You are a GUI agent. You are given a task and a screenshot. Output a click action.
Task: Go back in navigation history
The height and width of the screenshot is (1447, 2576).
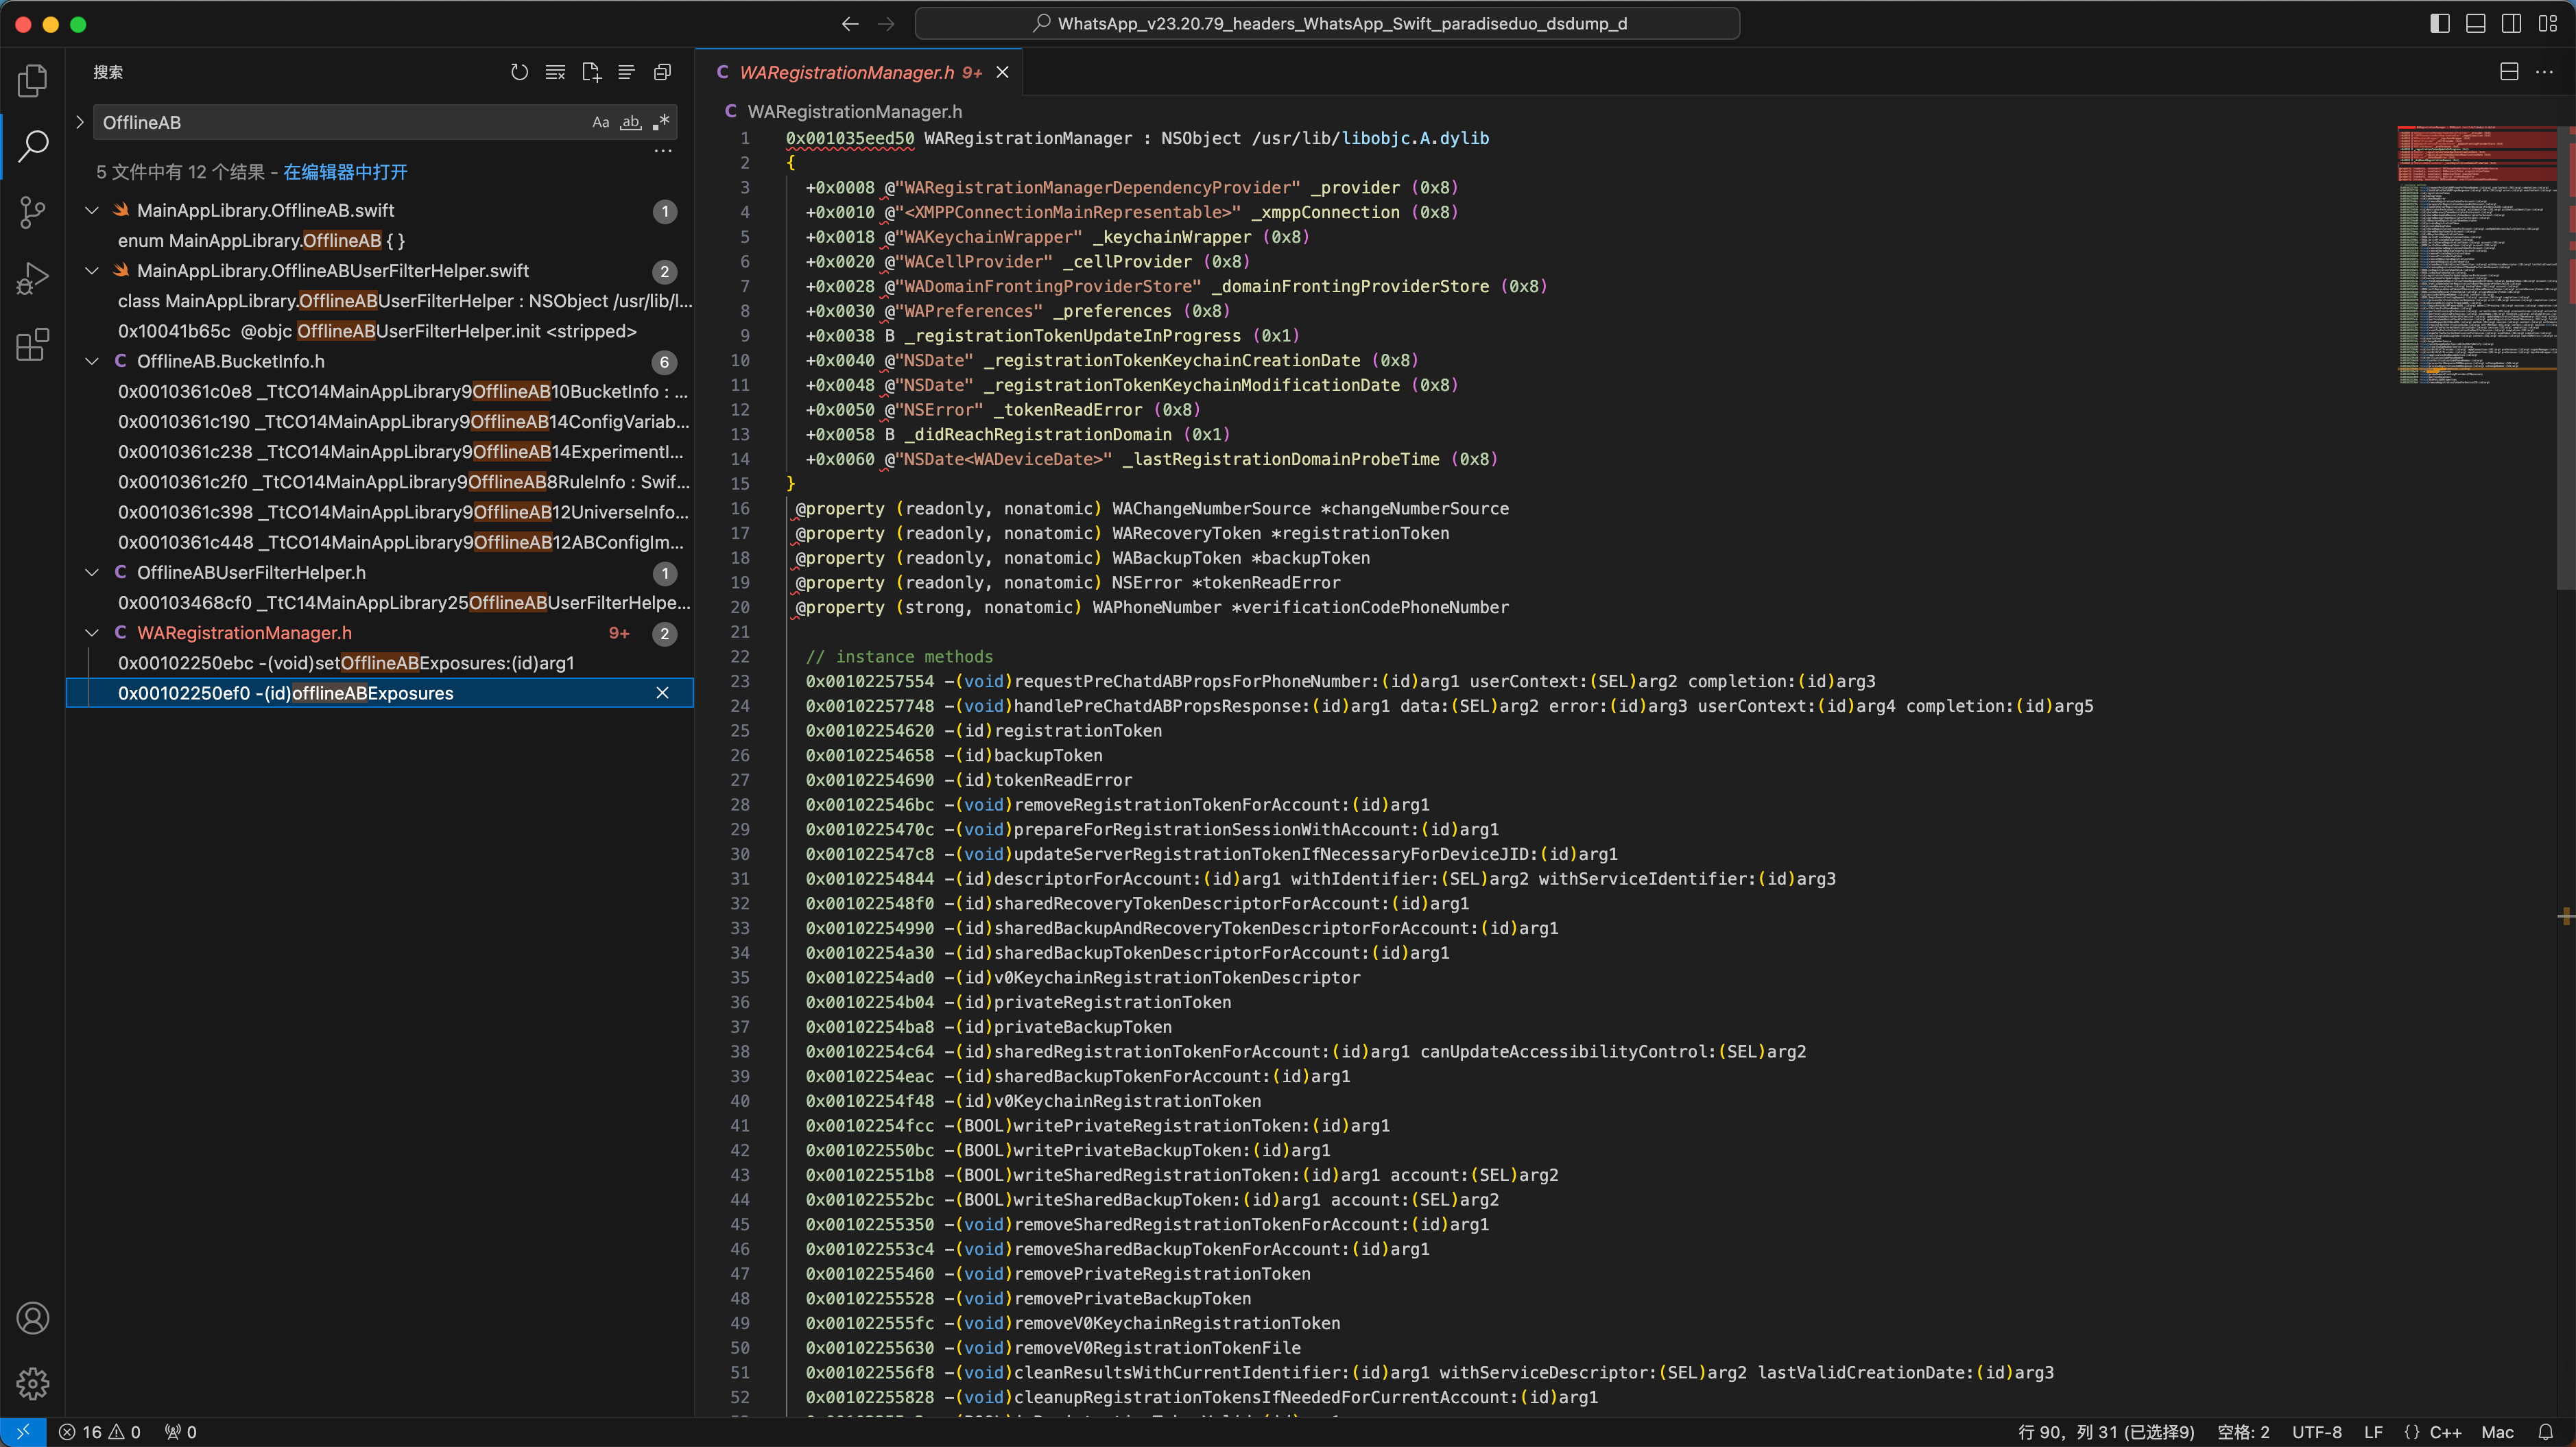click(x=850, y=24)
